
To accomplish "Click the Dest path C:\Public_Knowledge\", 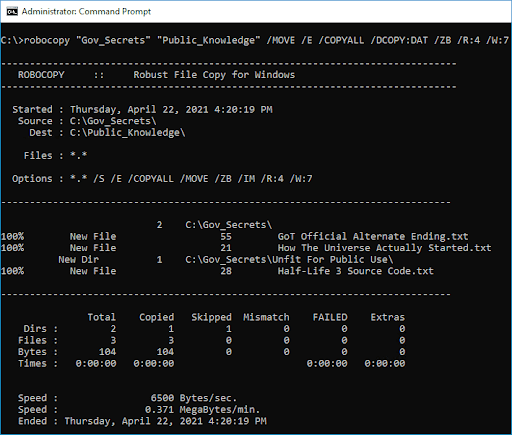I will 127,133.
